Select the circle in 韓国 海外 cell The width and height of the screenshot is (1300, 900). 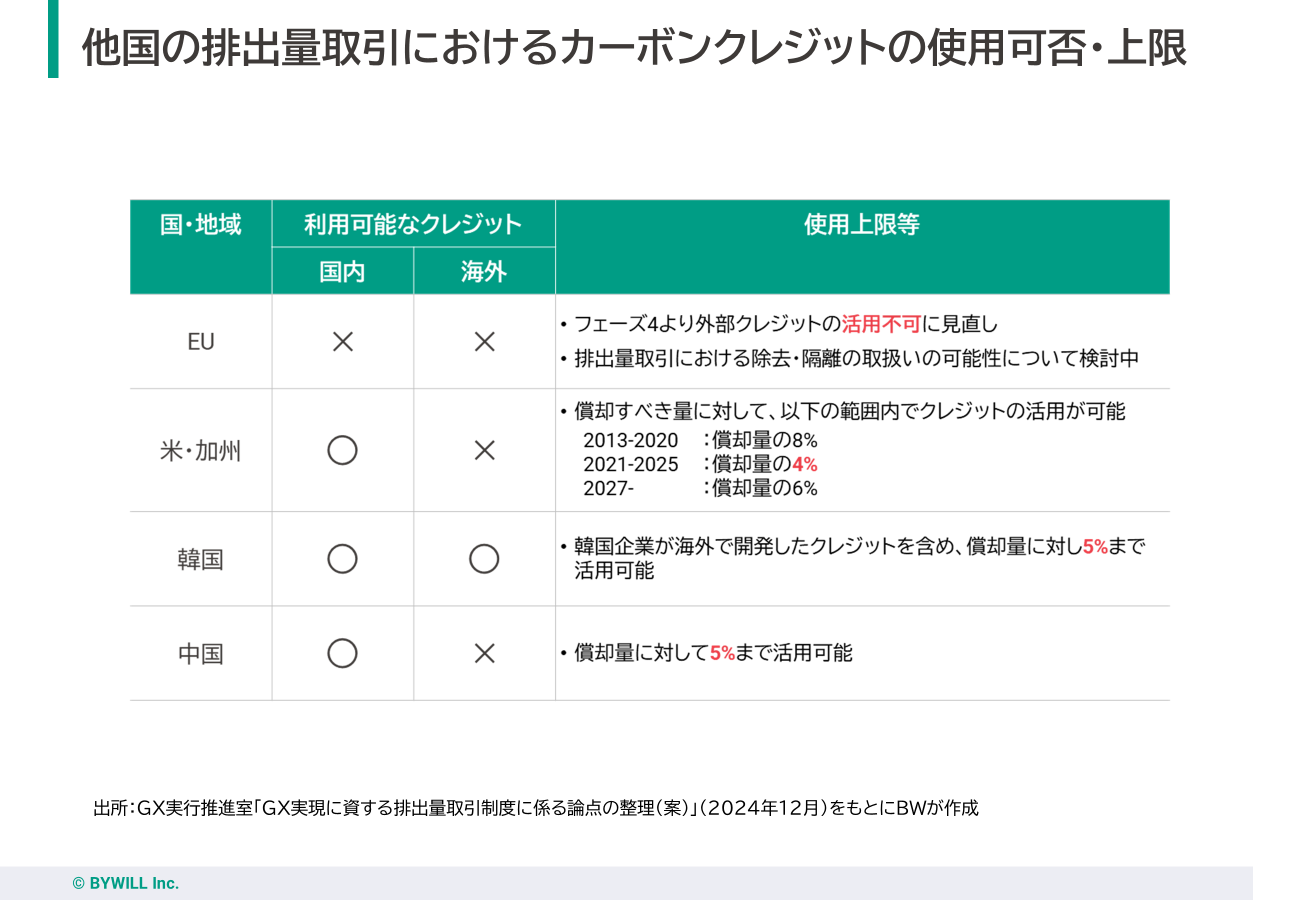pos(484,559)
